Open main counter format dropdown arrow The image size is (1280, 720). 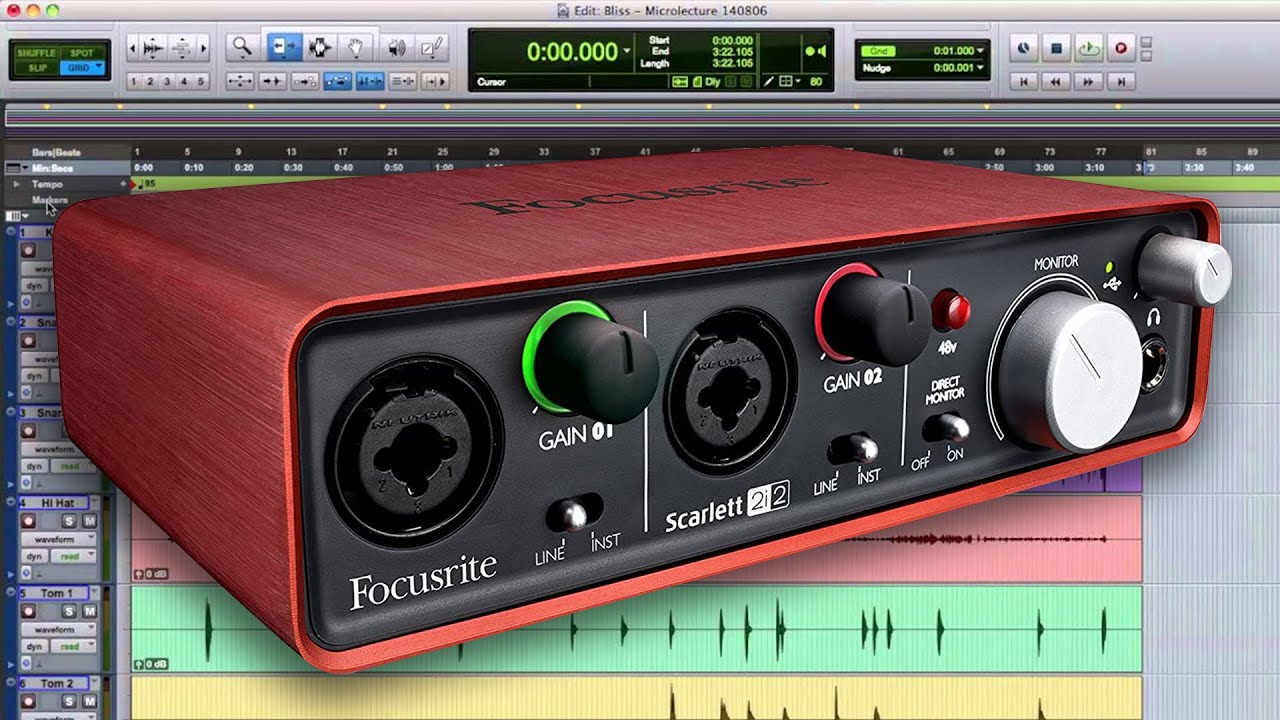click(627, 52)
